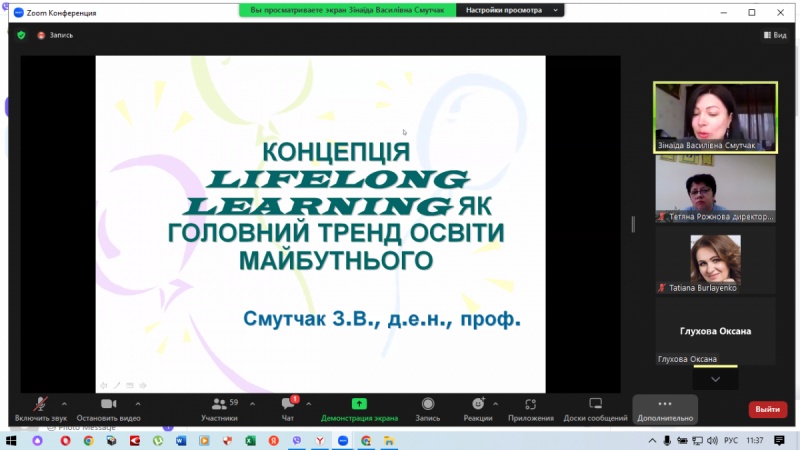Click the green screen-viewing notification banner
Screen dimensions: 800x450
[x=347, y=10]
